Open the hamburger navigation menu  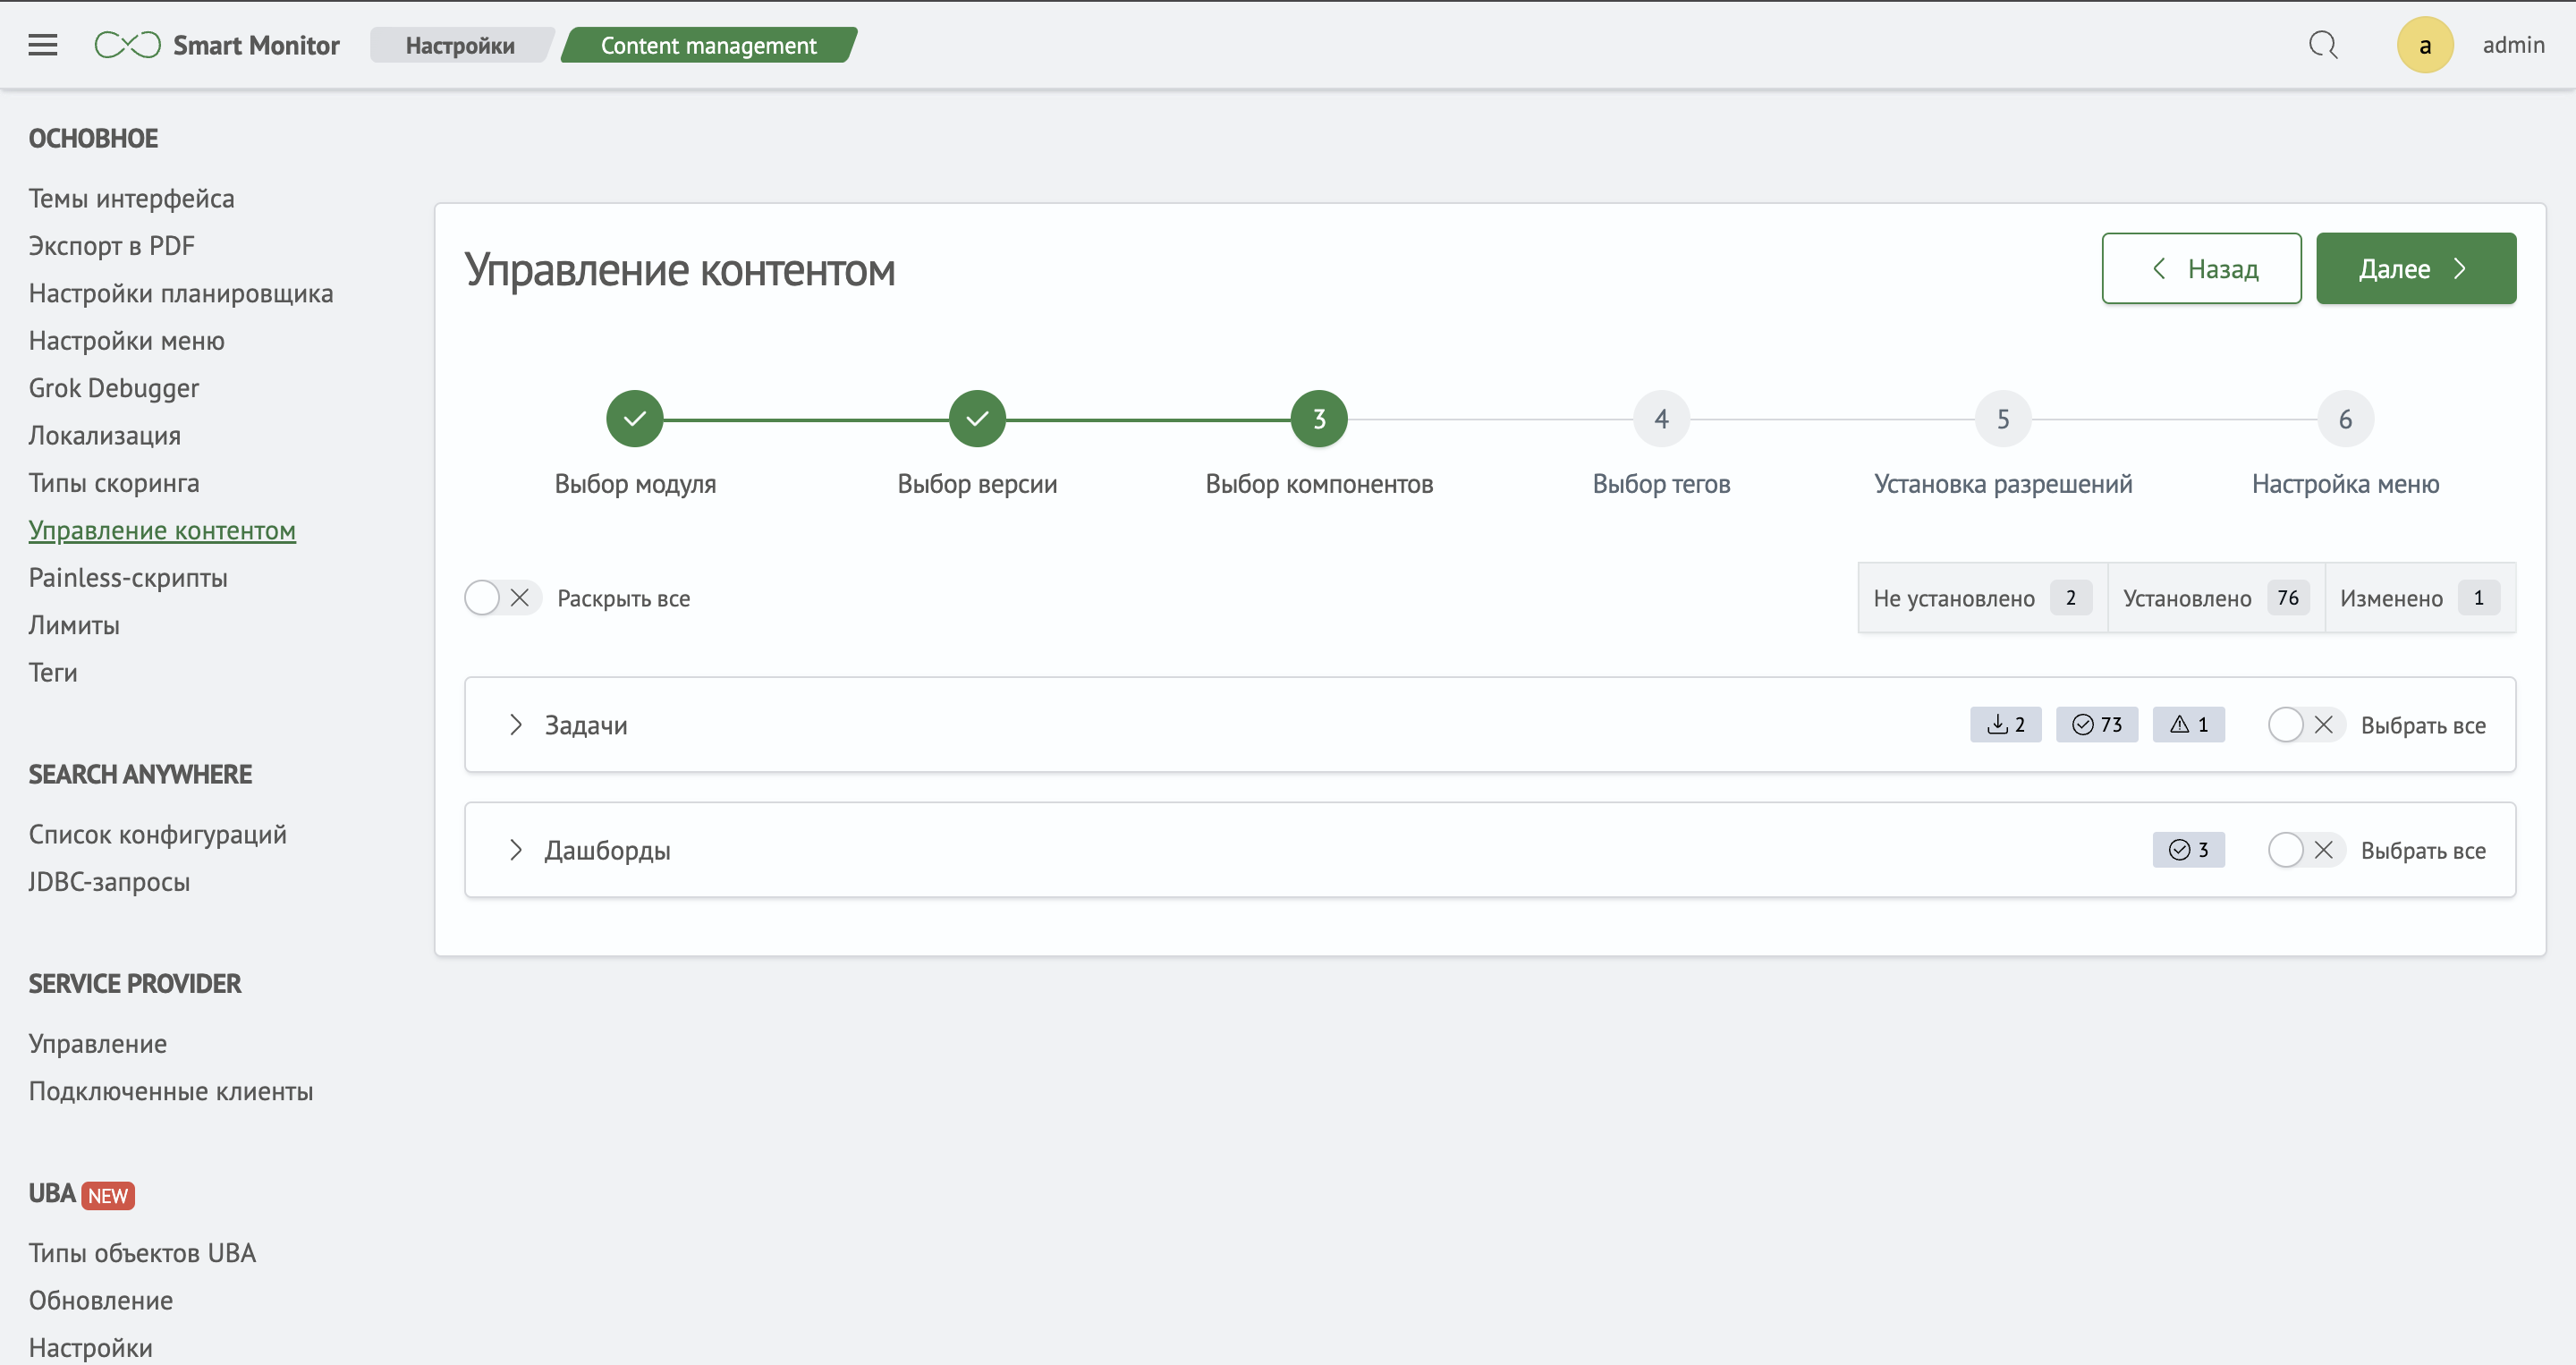click(x=43, y=45)
